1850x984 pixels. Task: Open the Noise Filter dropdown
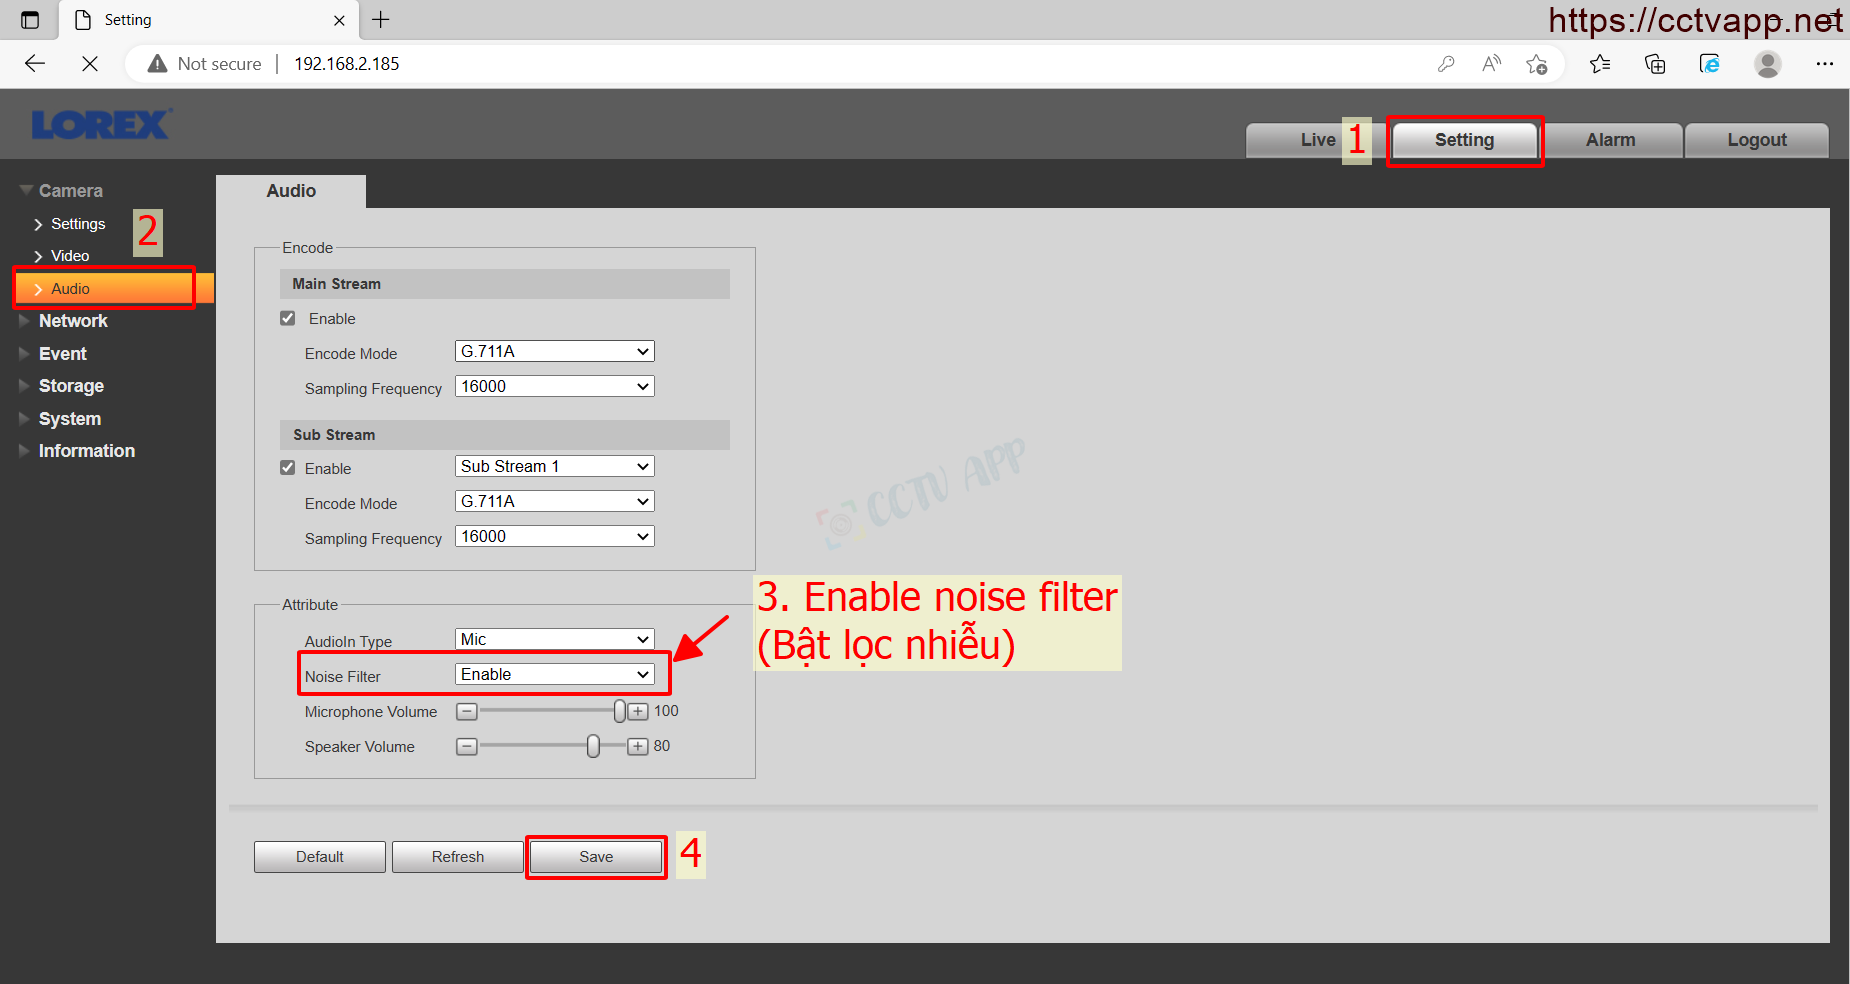[555, 674]
